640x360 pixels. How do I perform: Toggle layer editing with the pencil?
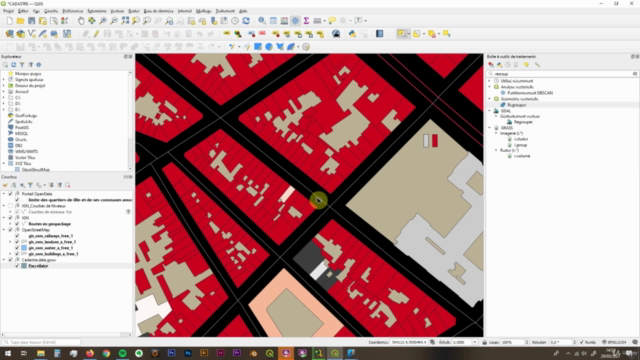click(x=96, y=34)
